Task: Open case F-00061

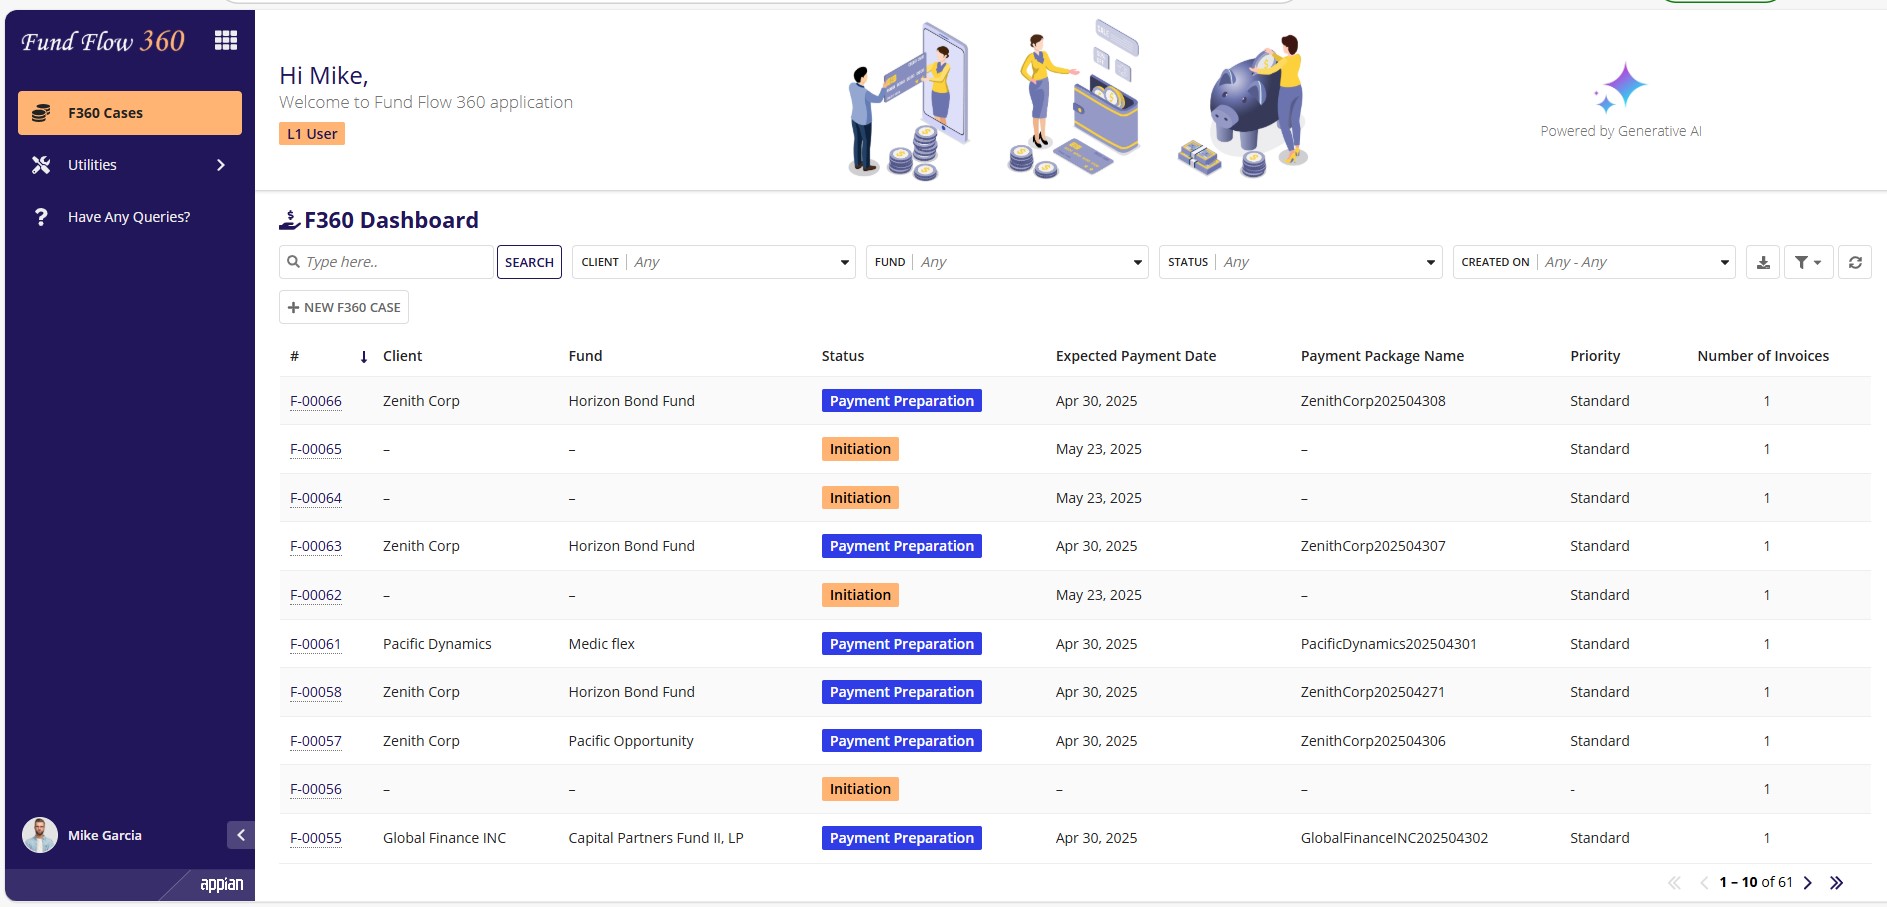Action: click(x=316, y=644)
